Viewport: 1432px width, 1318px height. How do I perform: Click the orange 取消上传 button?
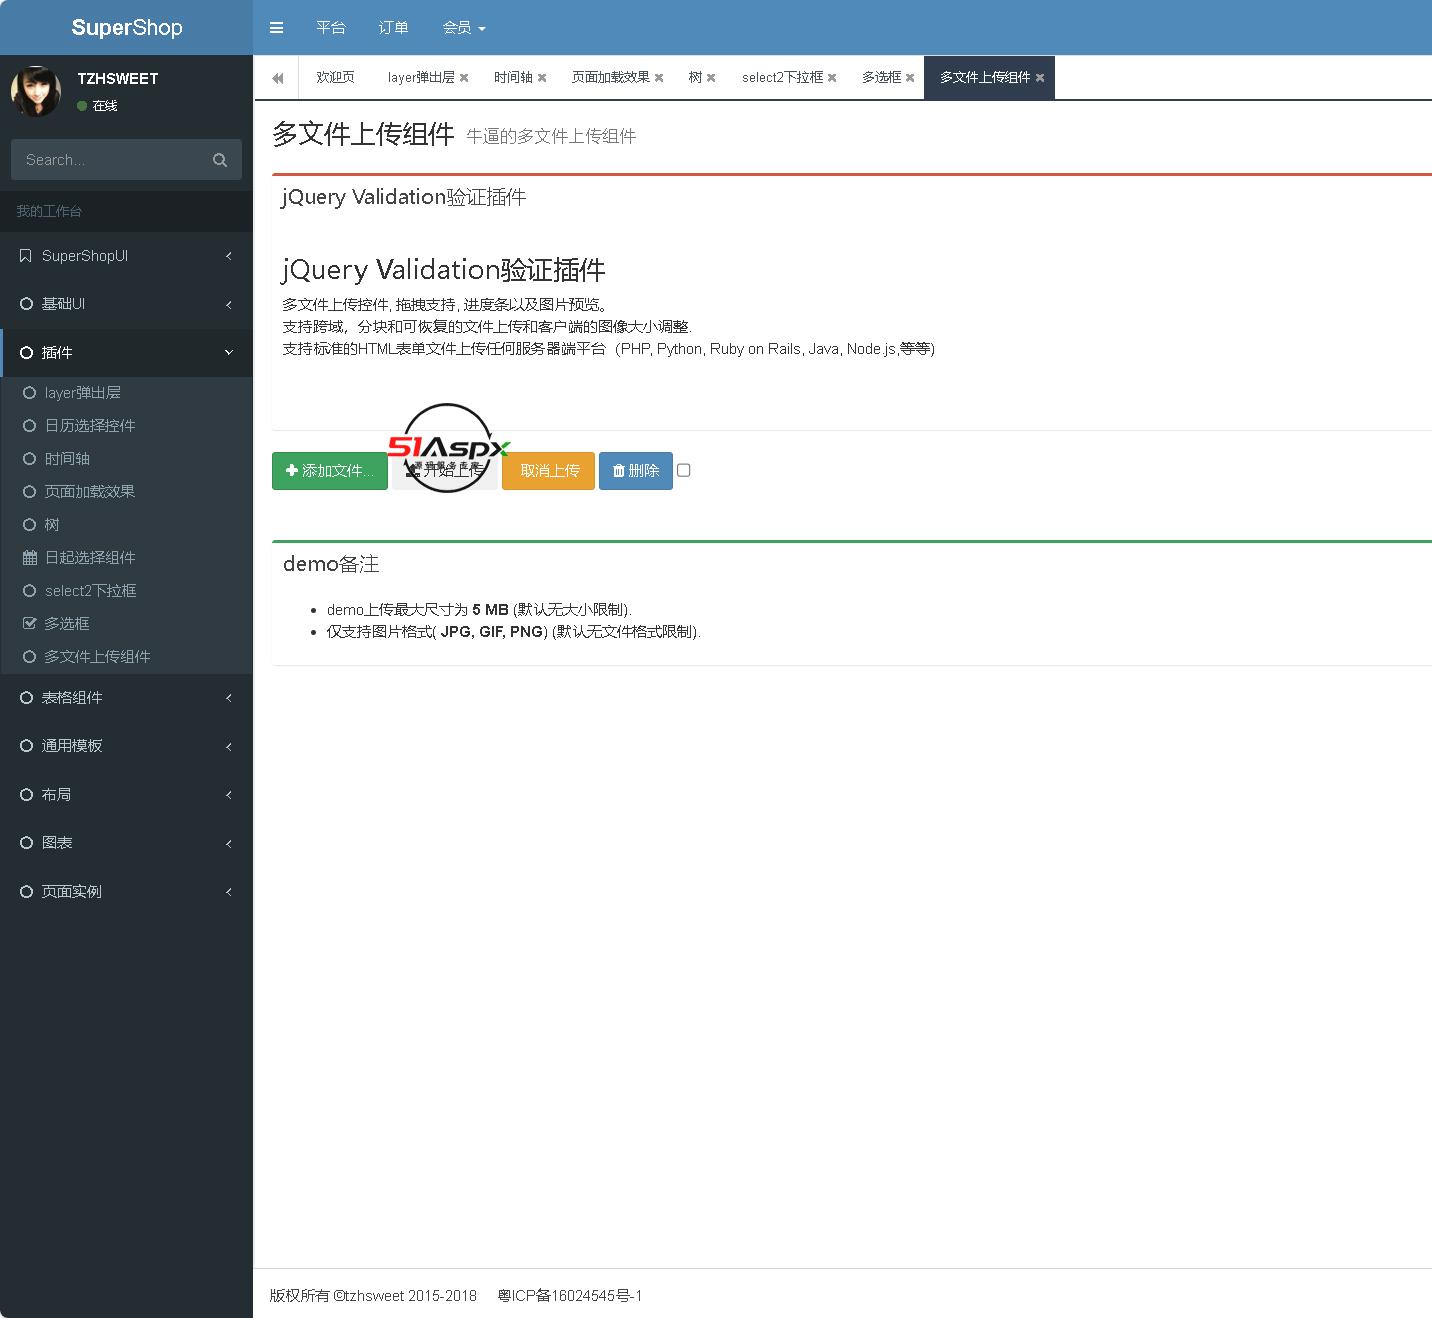tap(549, 471)
